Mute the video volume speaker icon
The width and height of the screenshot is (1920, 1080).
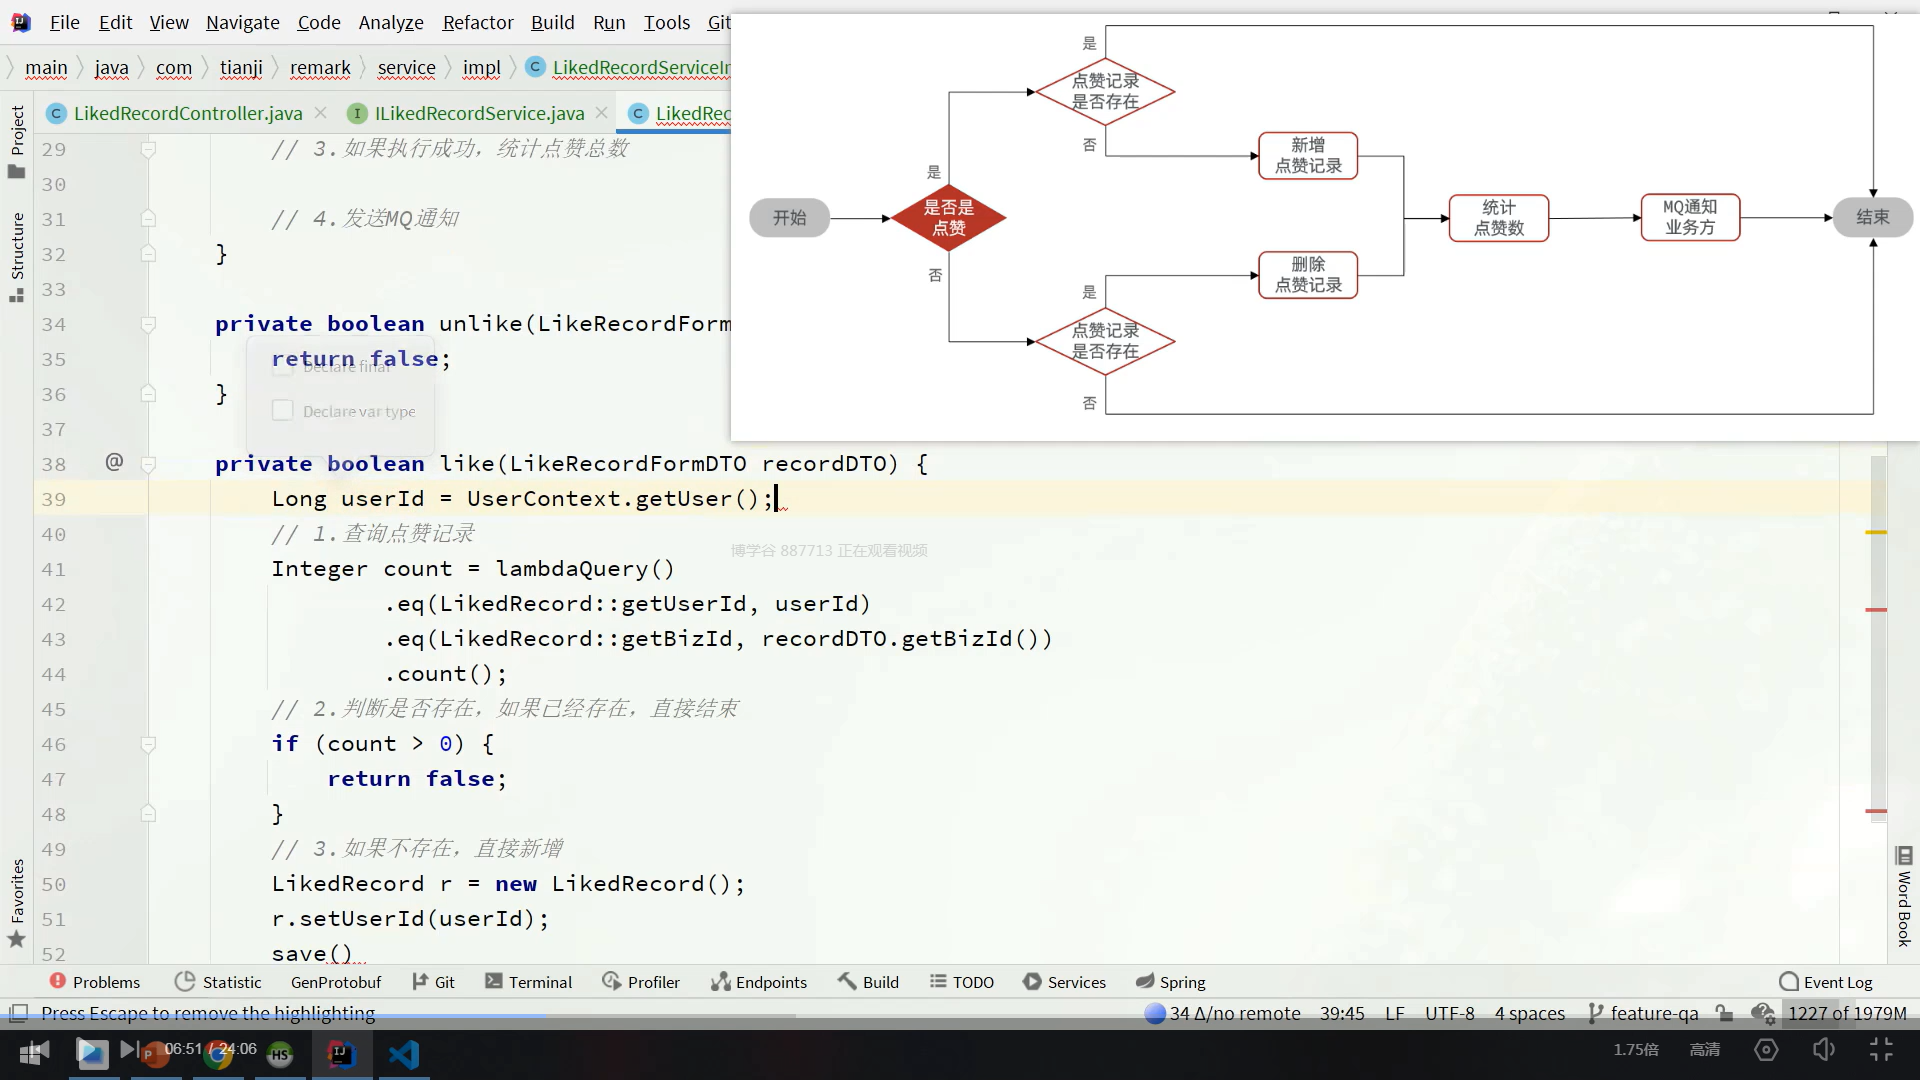[x=1823, y=1049]
